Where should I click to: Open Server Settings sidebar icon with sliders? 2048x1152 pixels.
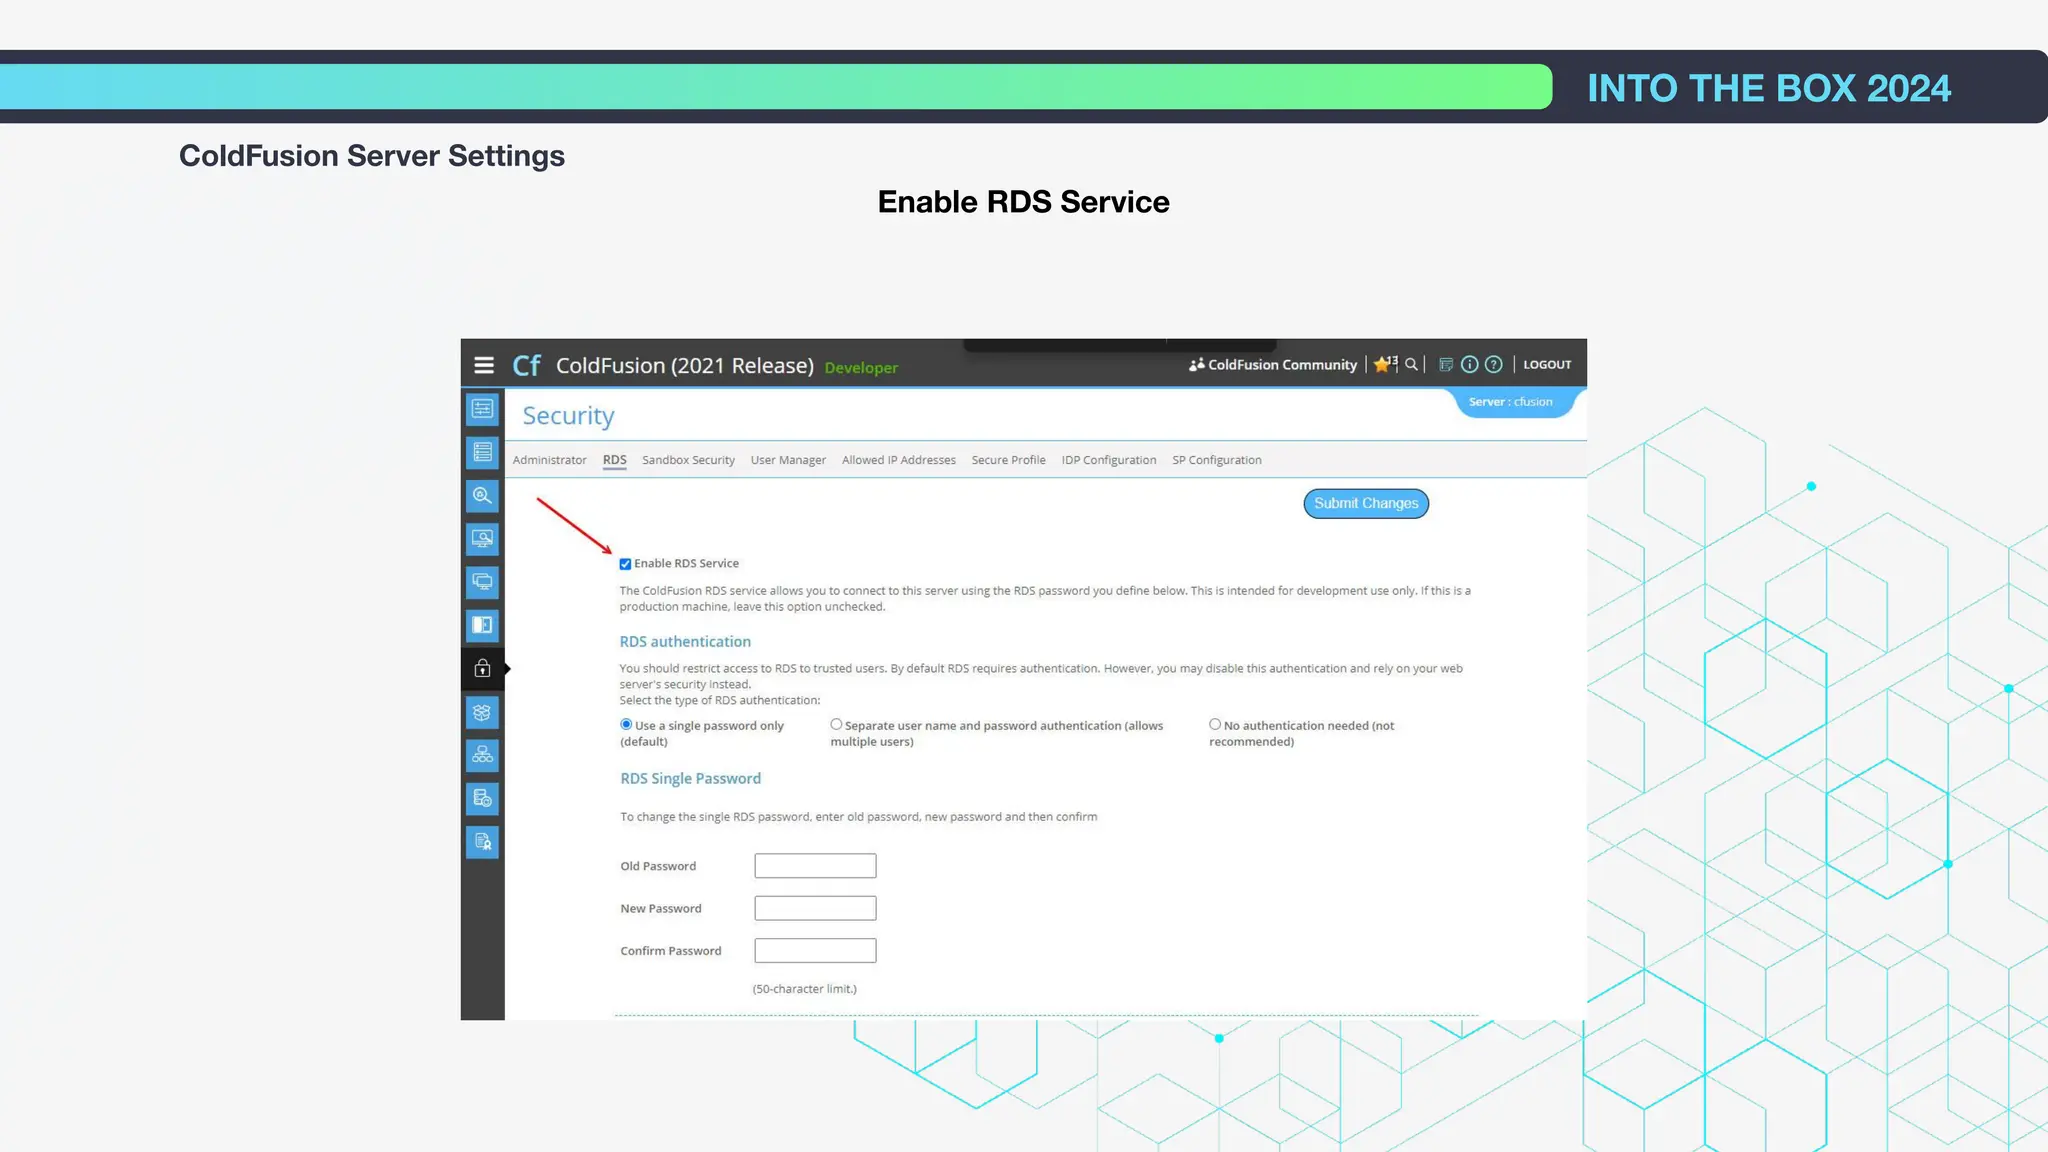tap(482, 409)
